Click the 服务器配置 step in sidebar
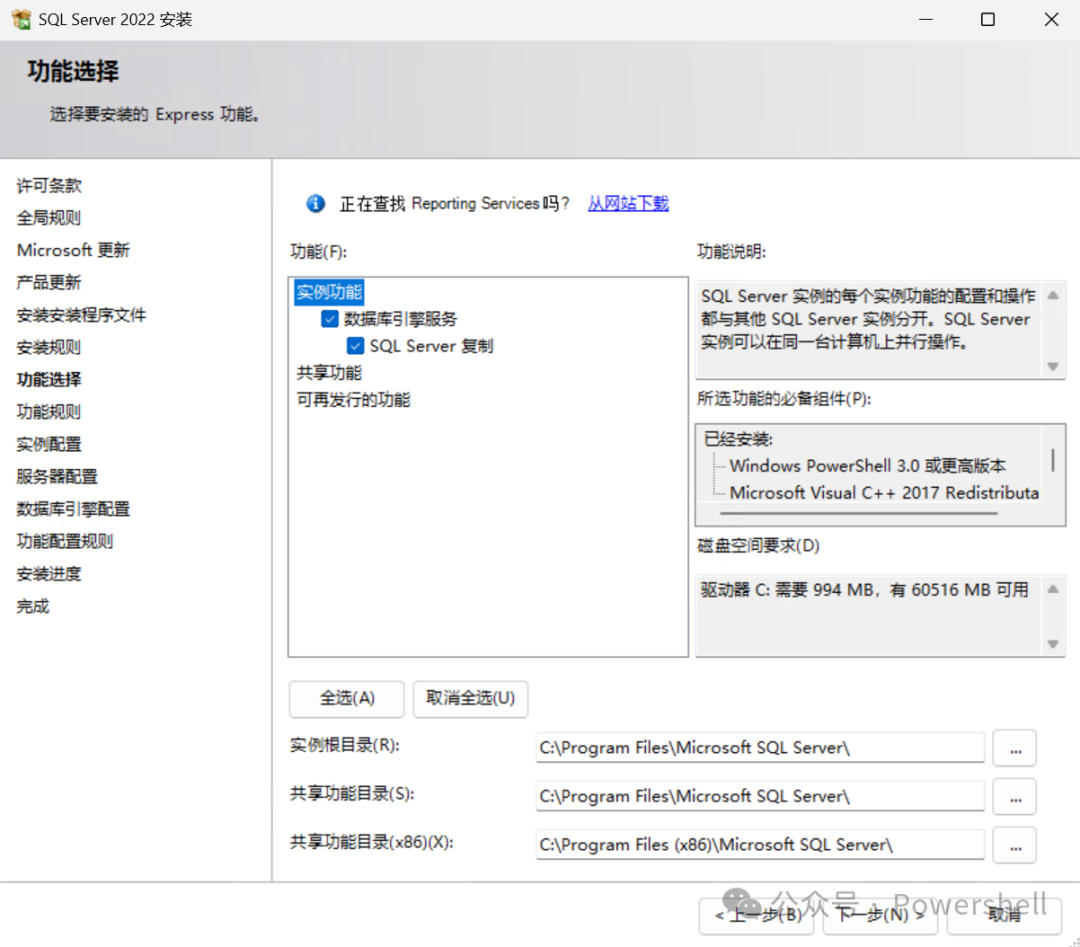The height and width of the screenshot is (947, 1080). tap(57, 477)
